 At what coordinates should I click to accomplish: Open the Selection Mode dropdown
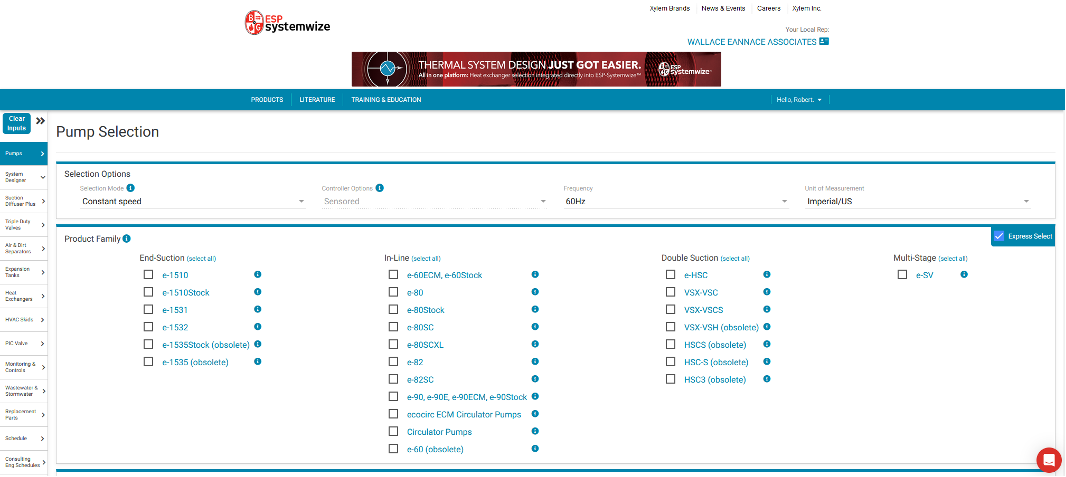(x=193, y=201)
